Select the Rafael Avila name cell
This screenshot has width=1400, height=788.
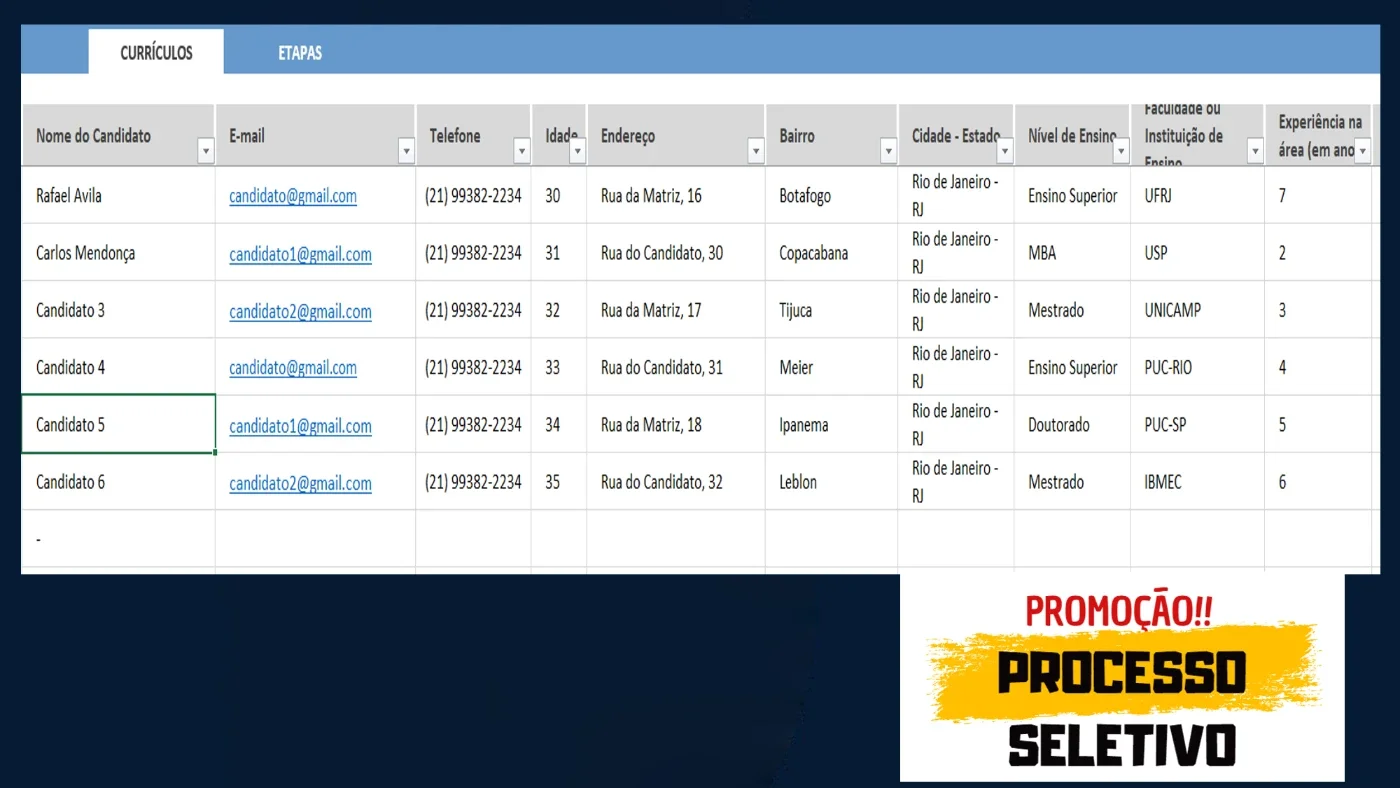(x=118, y=196)
